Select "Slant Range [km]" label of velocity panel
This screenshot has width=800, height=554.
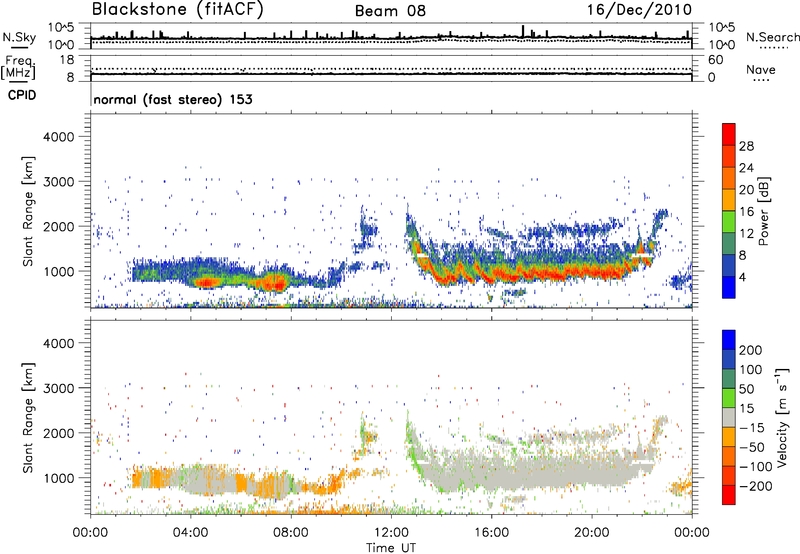28,418
